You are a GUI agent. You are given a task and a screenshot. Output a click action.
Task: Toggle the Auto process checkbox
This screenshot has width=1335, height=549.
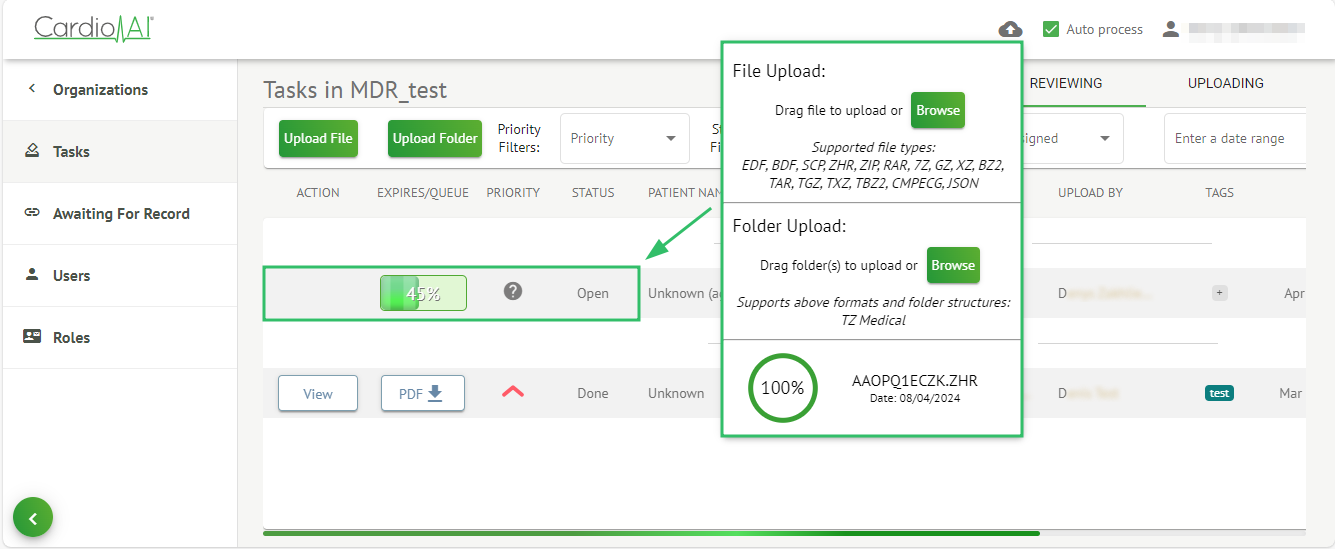(1051, 29)
